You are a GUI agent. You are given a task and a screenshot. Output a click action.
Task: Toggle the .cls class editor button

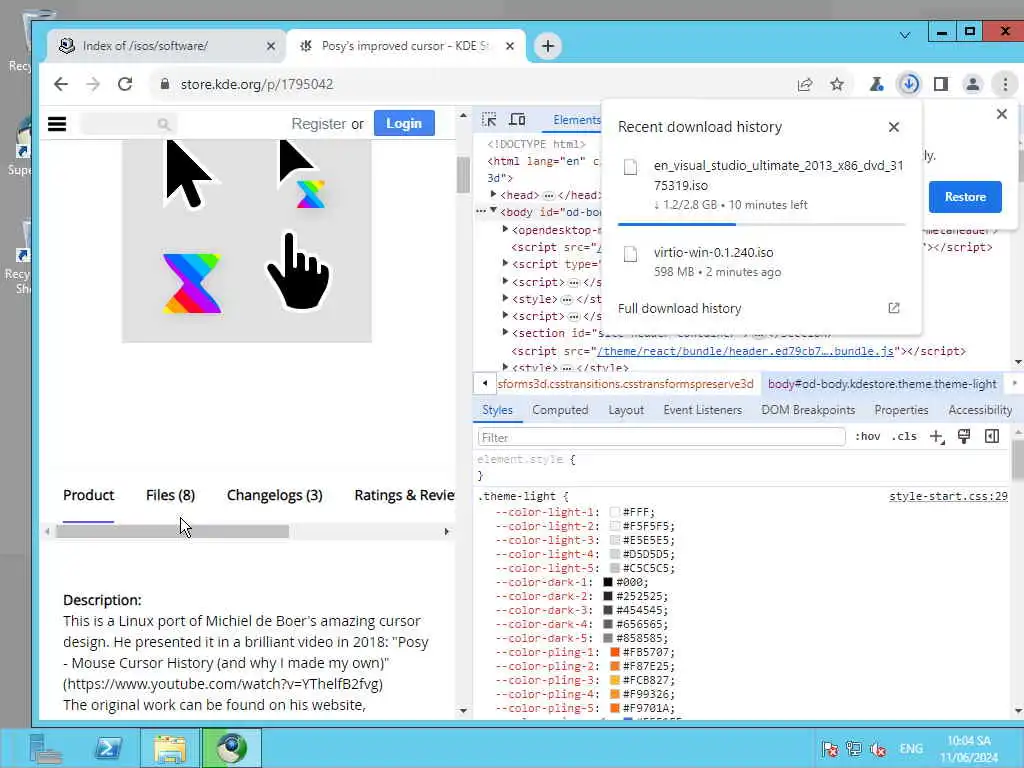(x=904, y=436)
